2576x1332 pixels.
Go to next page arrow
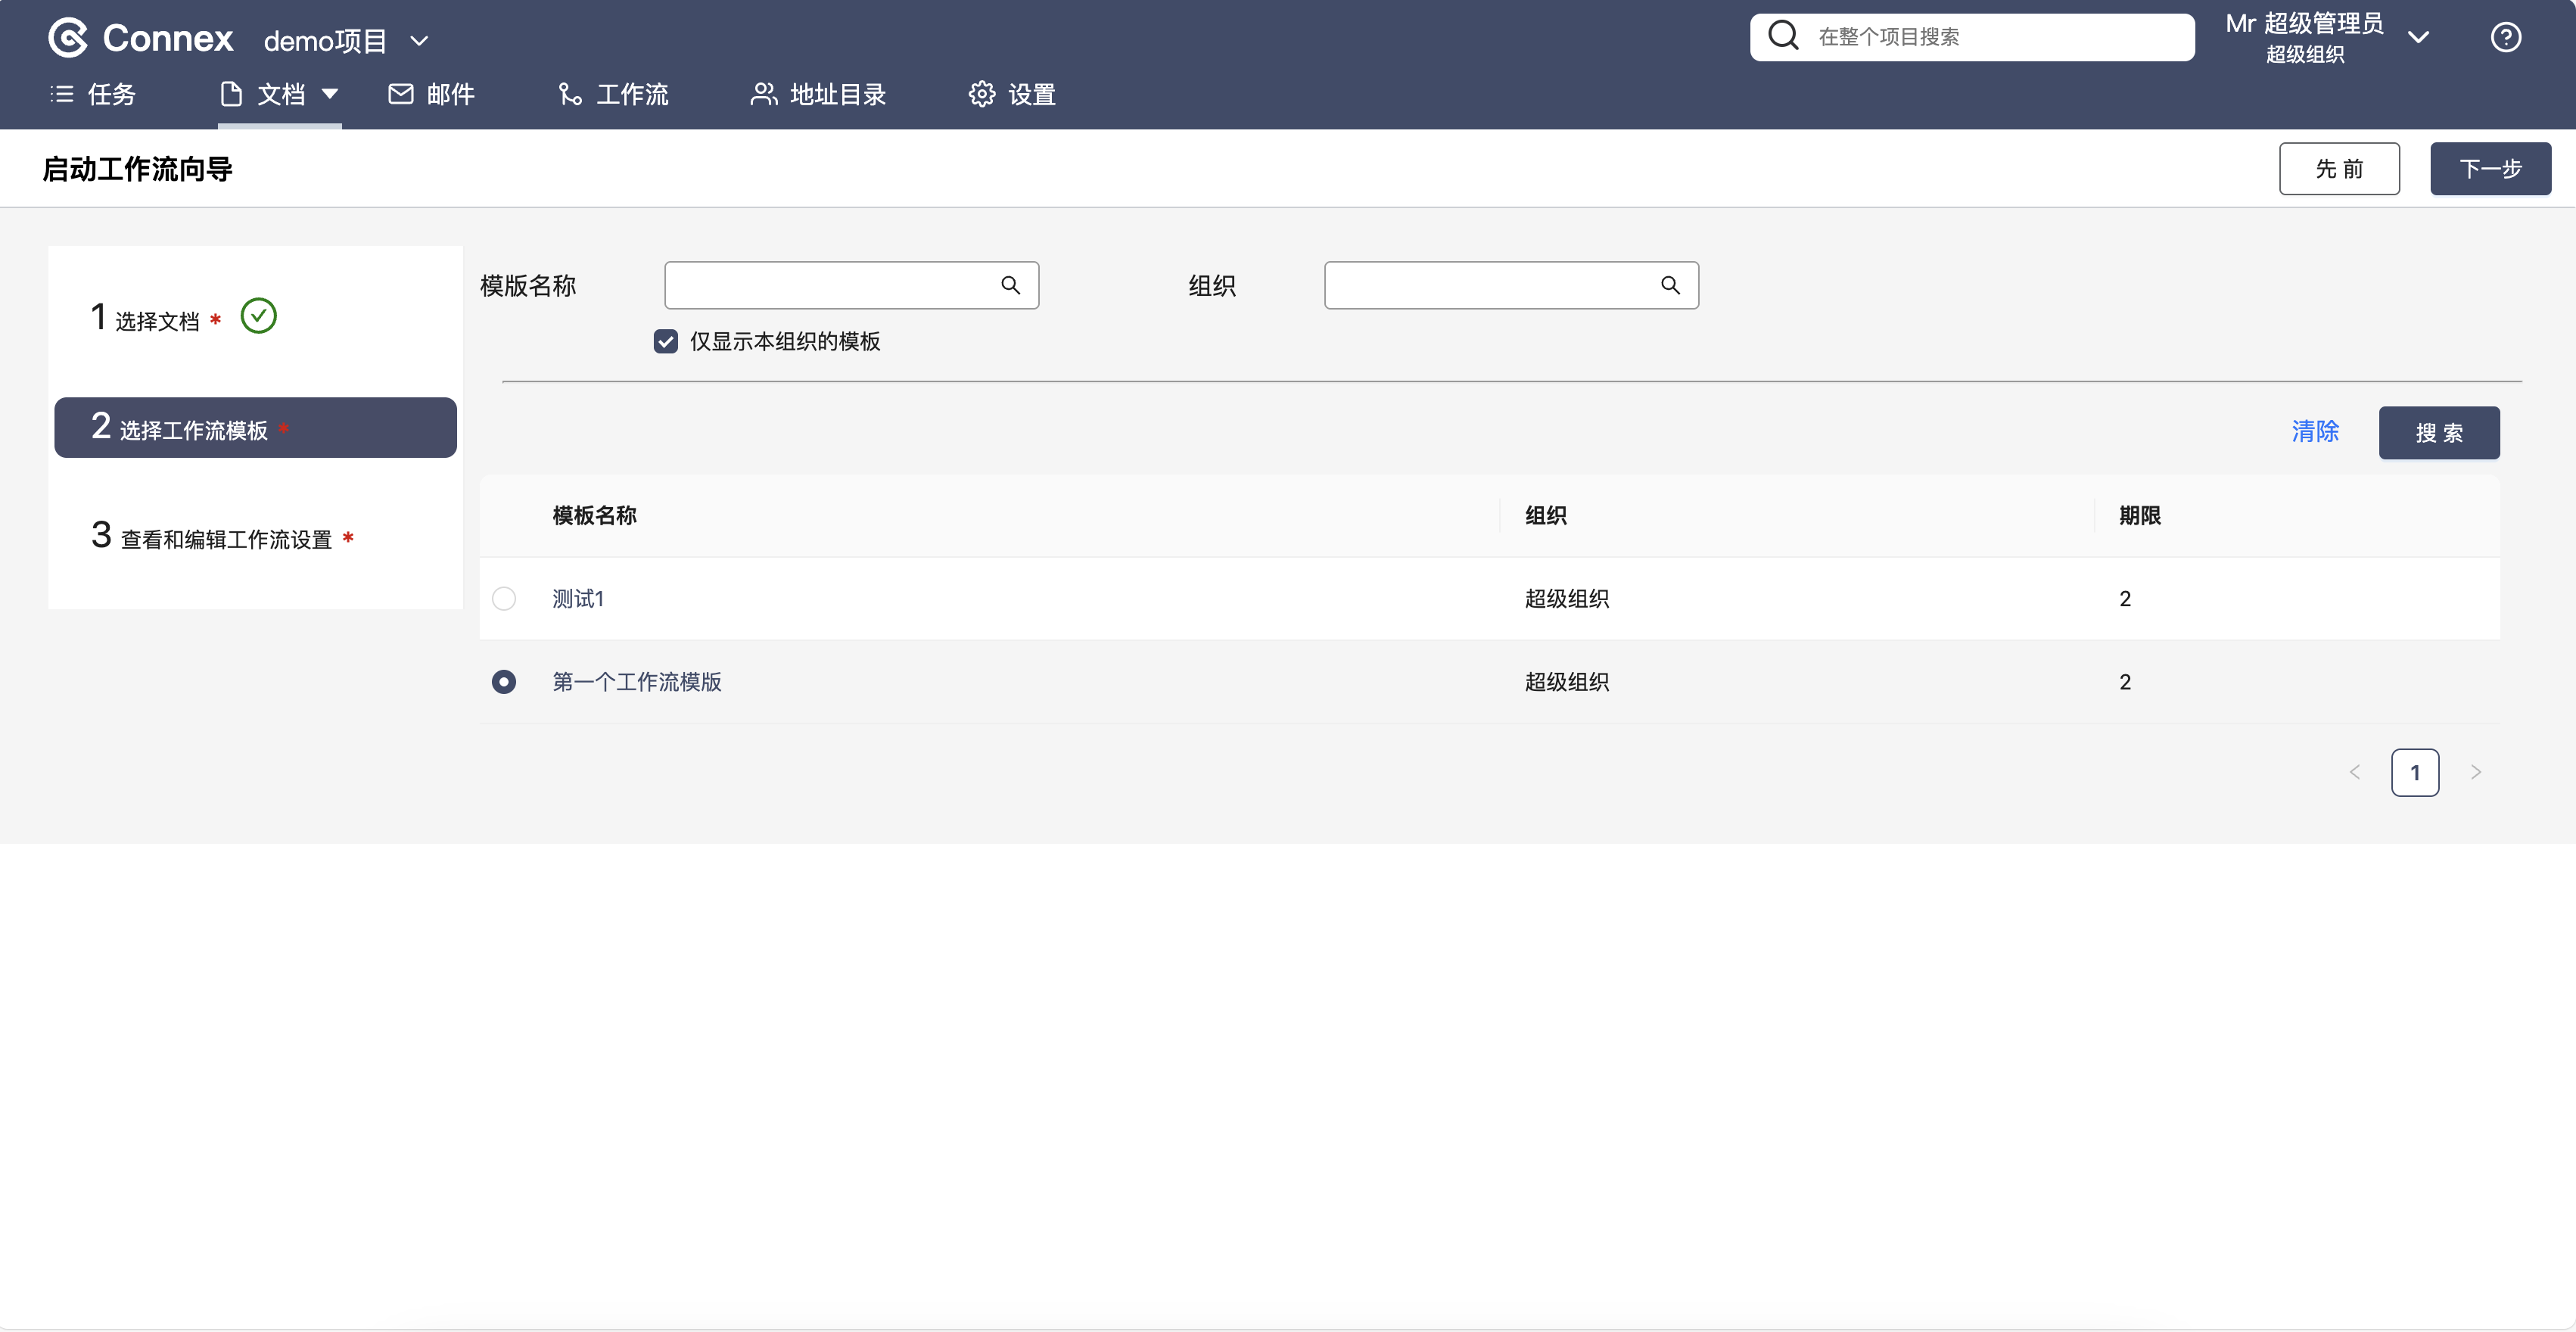click(2475, 772)
